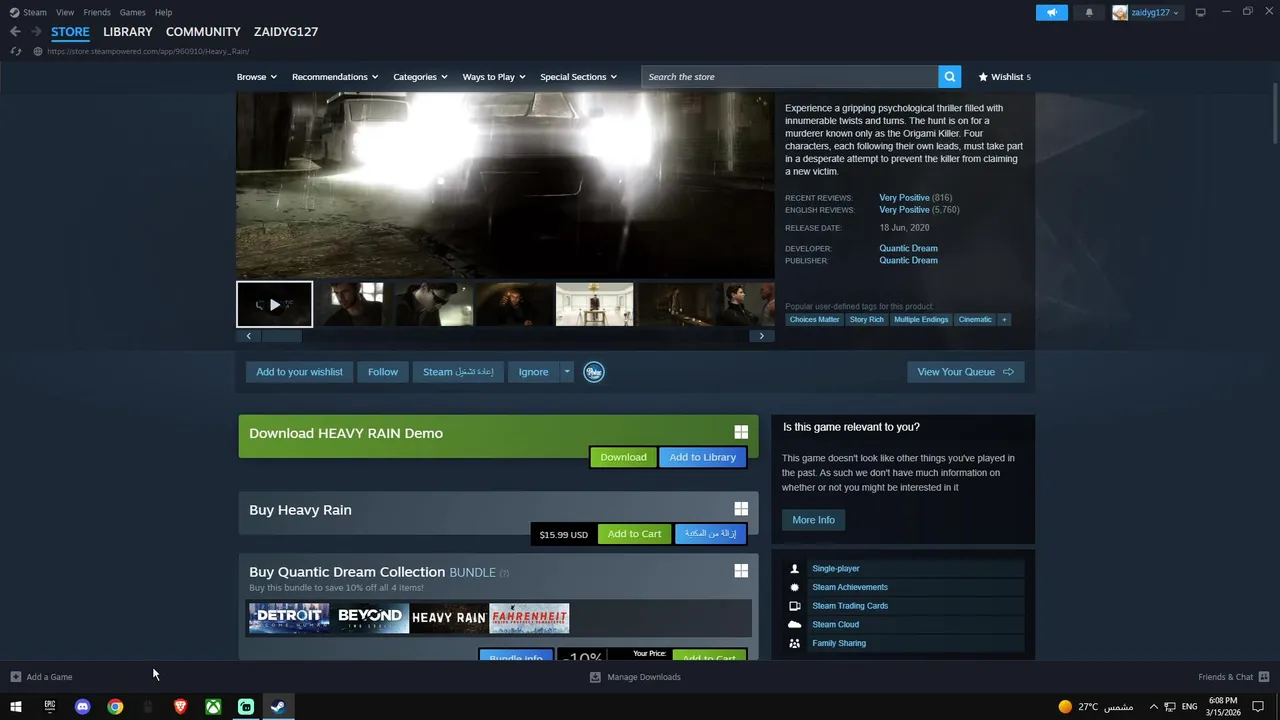Move the media strip with left arrow
Viewport: 1280px width, 720px height.
pyautogui.click(x=248, y=336)
